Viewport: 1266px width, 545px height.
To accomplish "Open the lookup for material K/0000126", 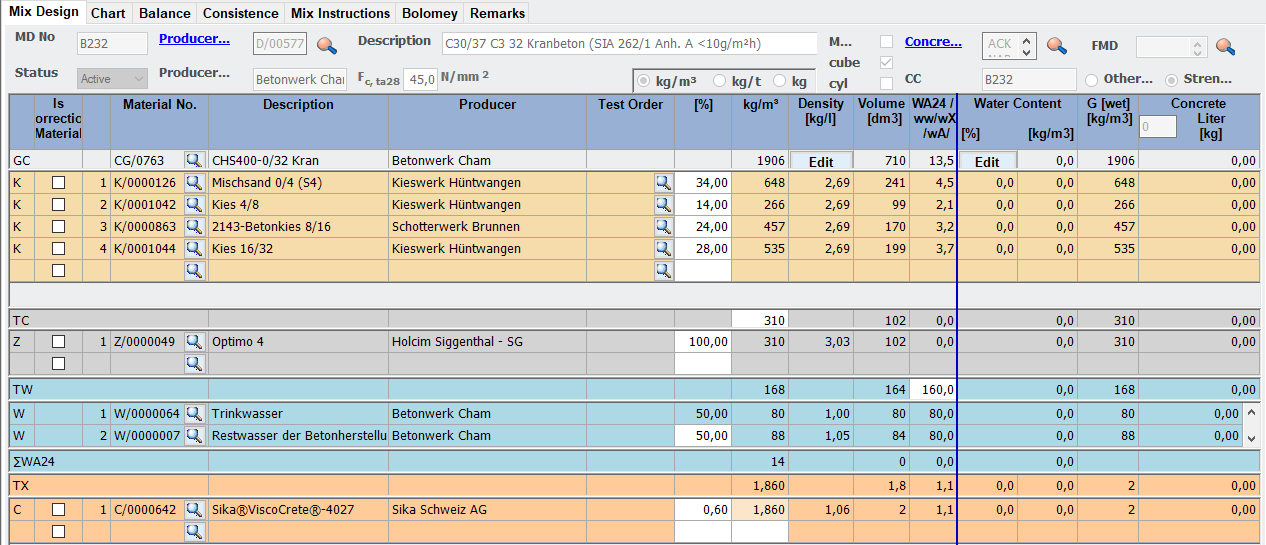I will (195, 182).
